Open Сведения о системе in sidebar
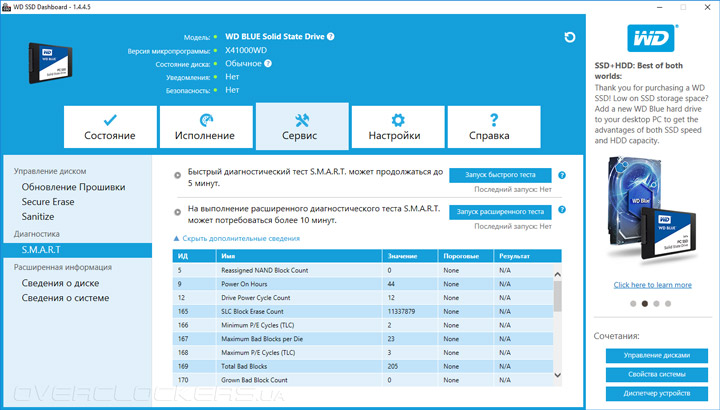Screen dimensions: 720x410 pos(65,298)
